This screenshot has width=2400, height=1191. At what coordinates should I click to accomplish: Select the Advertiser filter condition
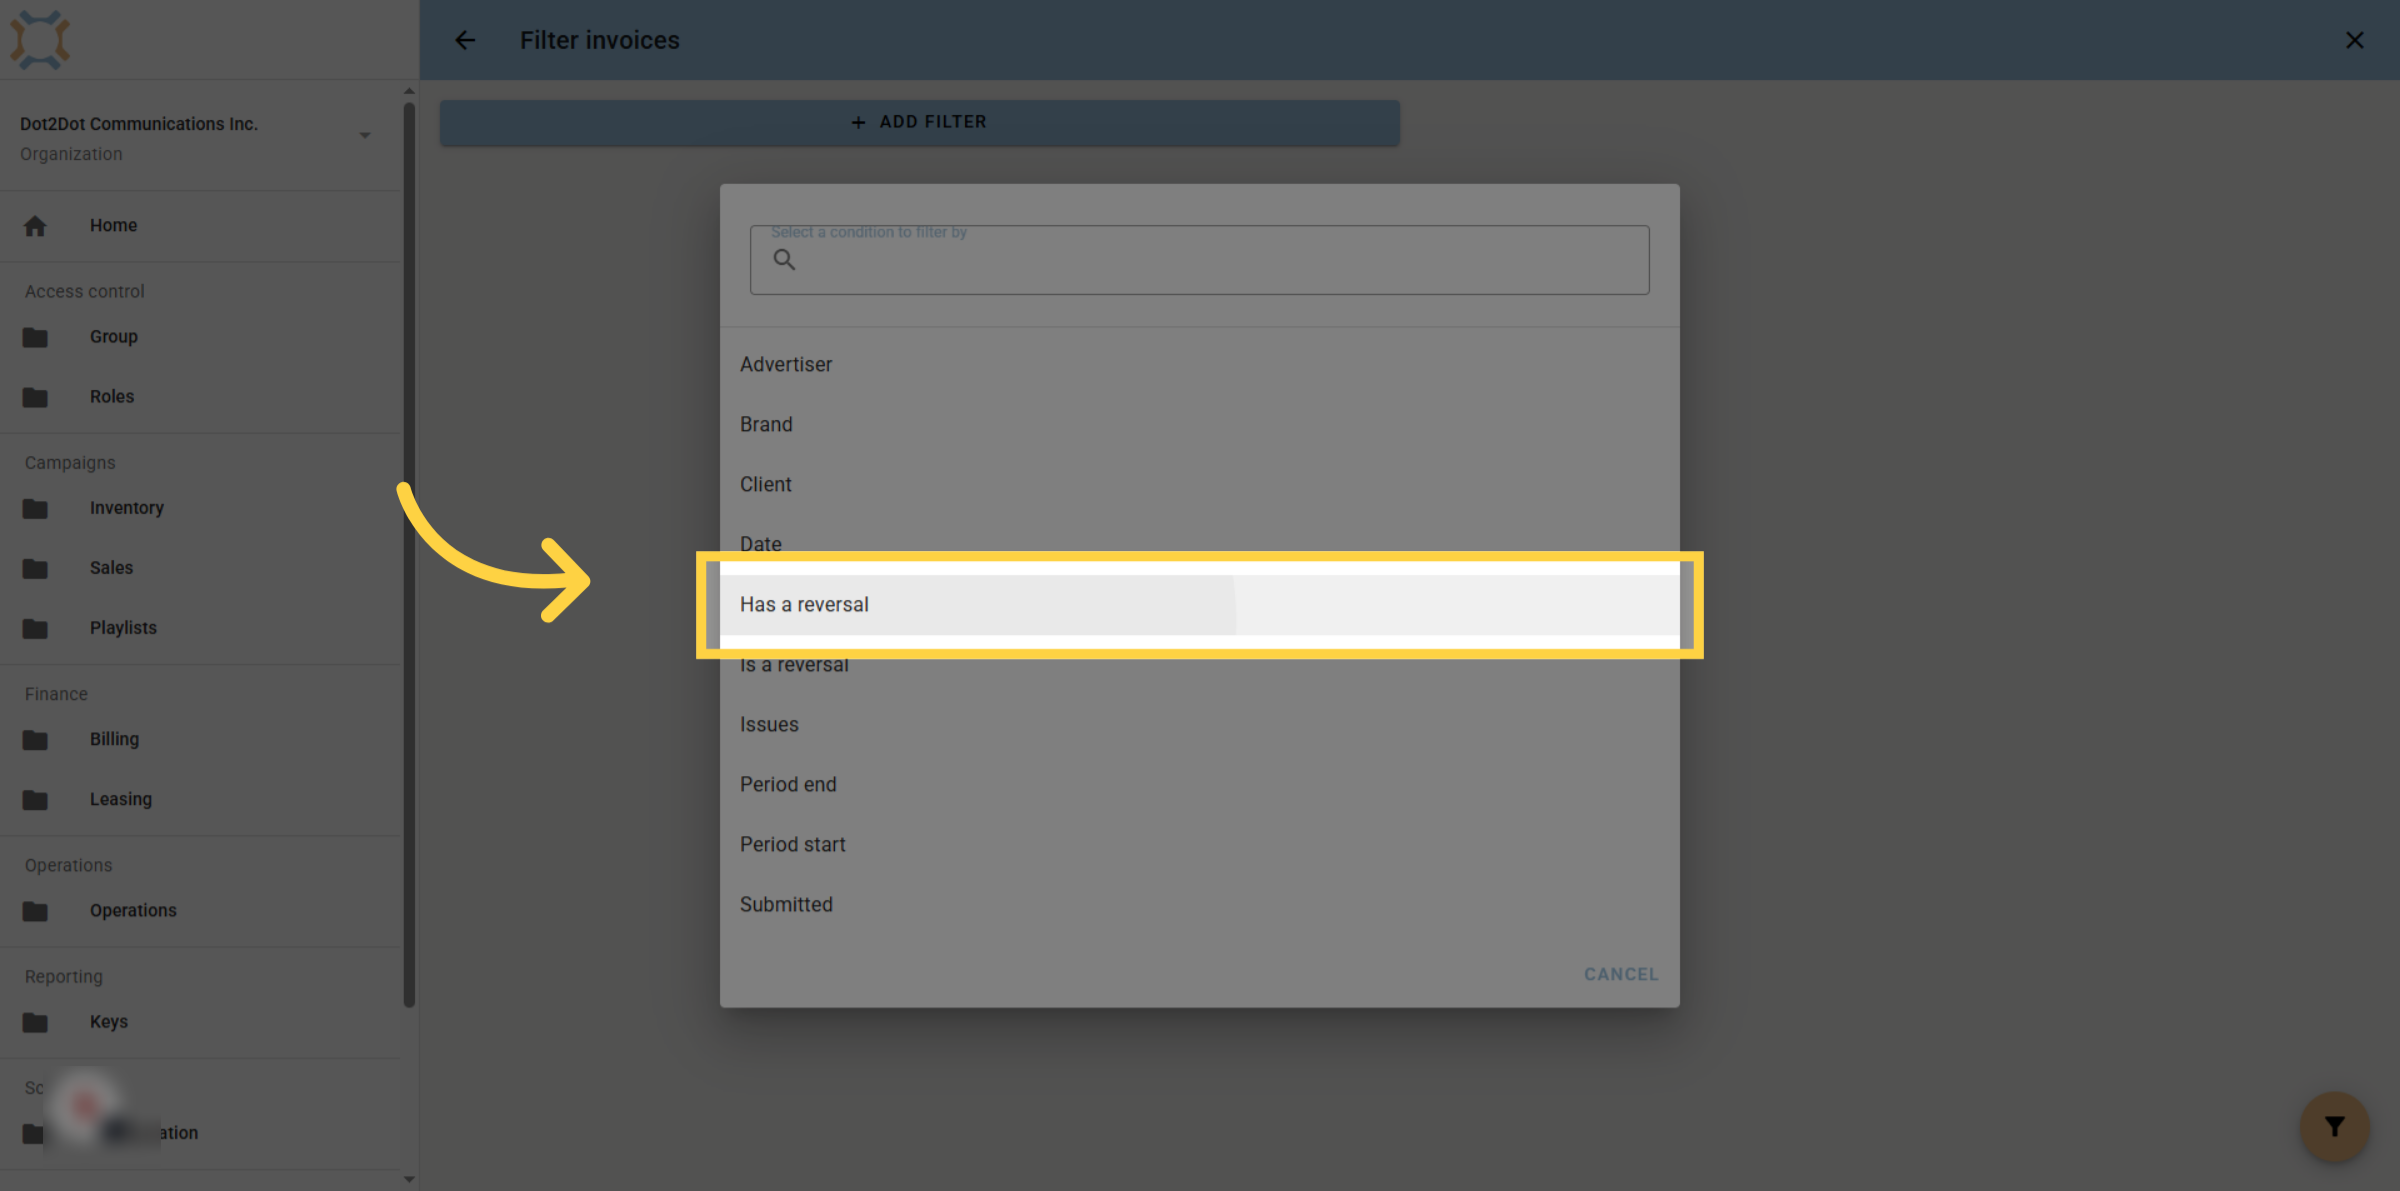click(x=1200, y=365)
